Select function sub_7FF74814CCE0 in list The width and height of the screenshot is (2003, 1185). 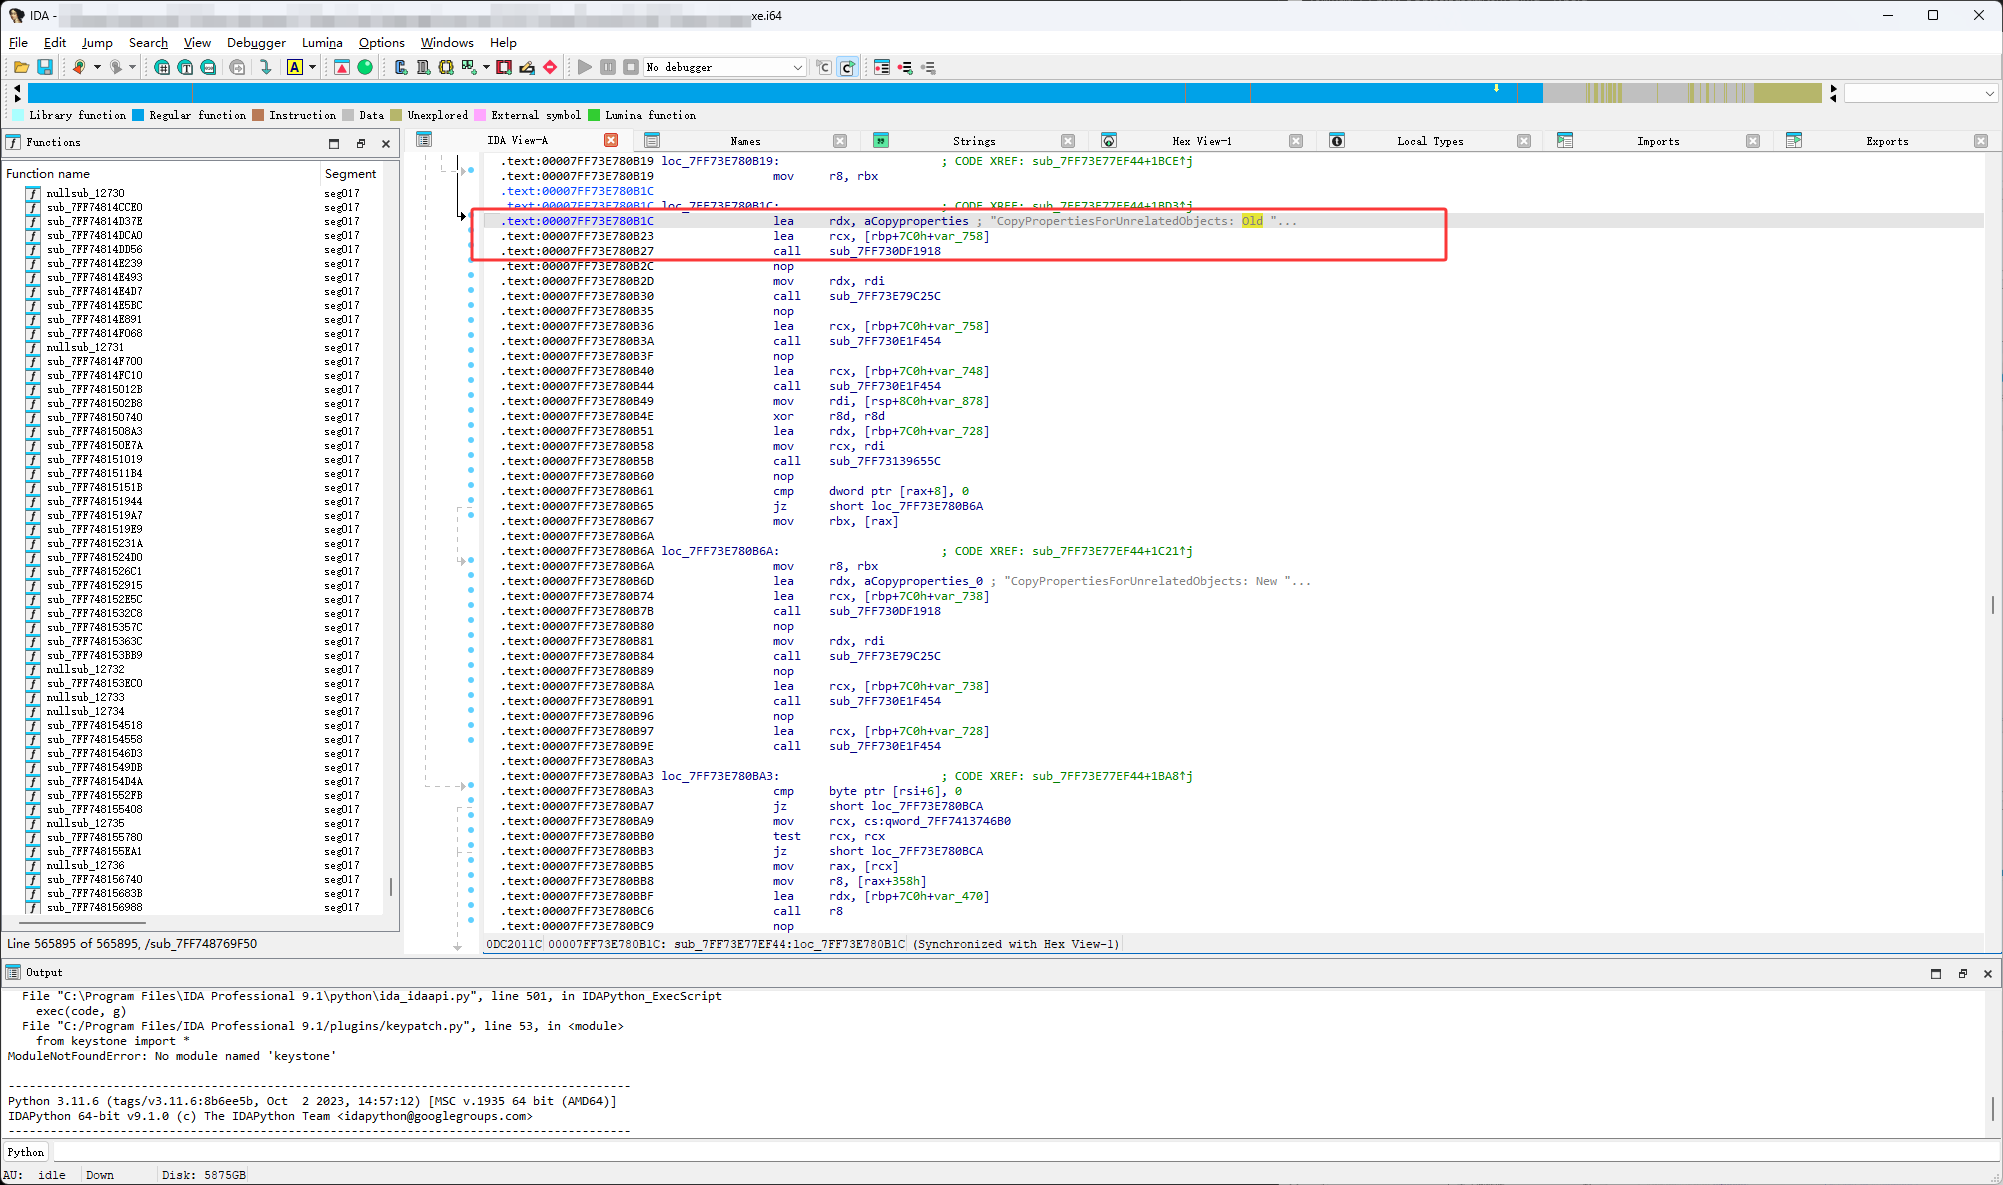[x=95, y=207]
